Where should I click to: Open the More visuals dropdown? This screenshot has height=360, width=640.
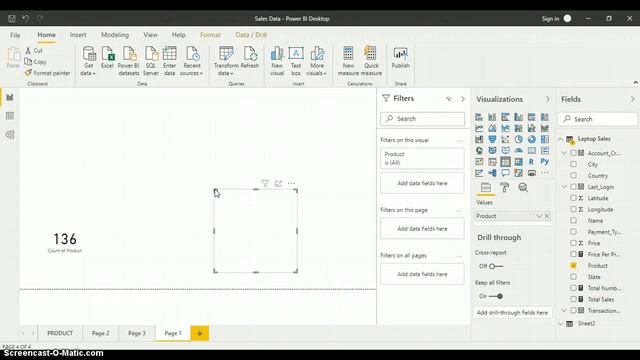[x=316, y=61]
